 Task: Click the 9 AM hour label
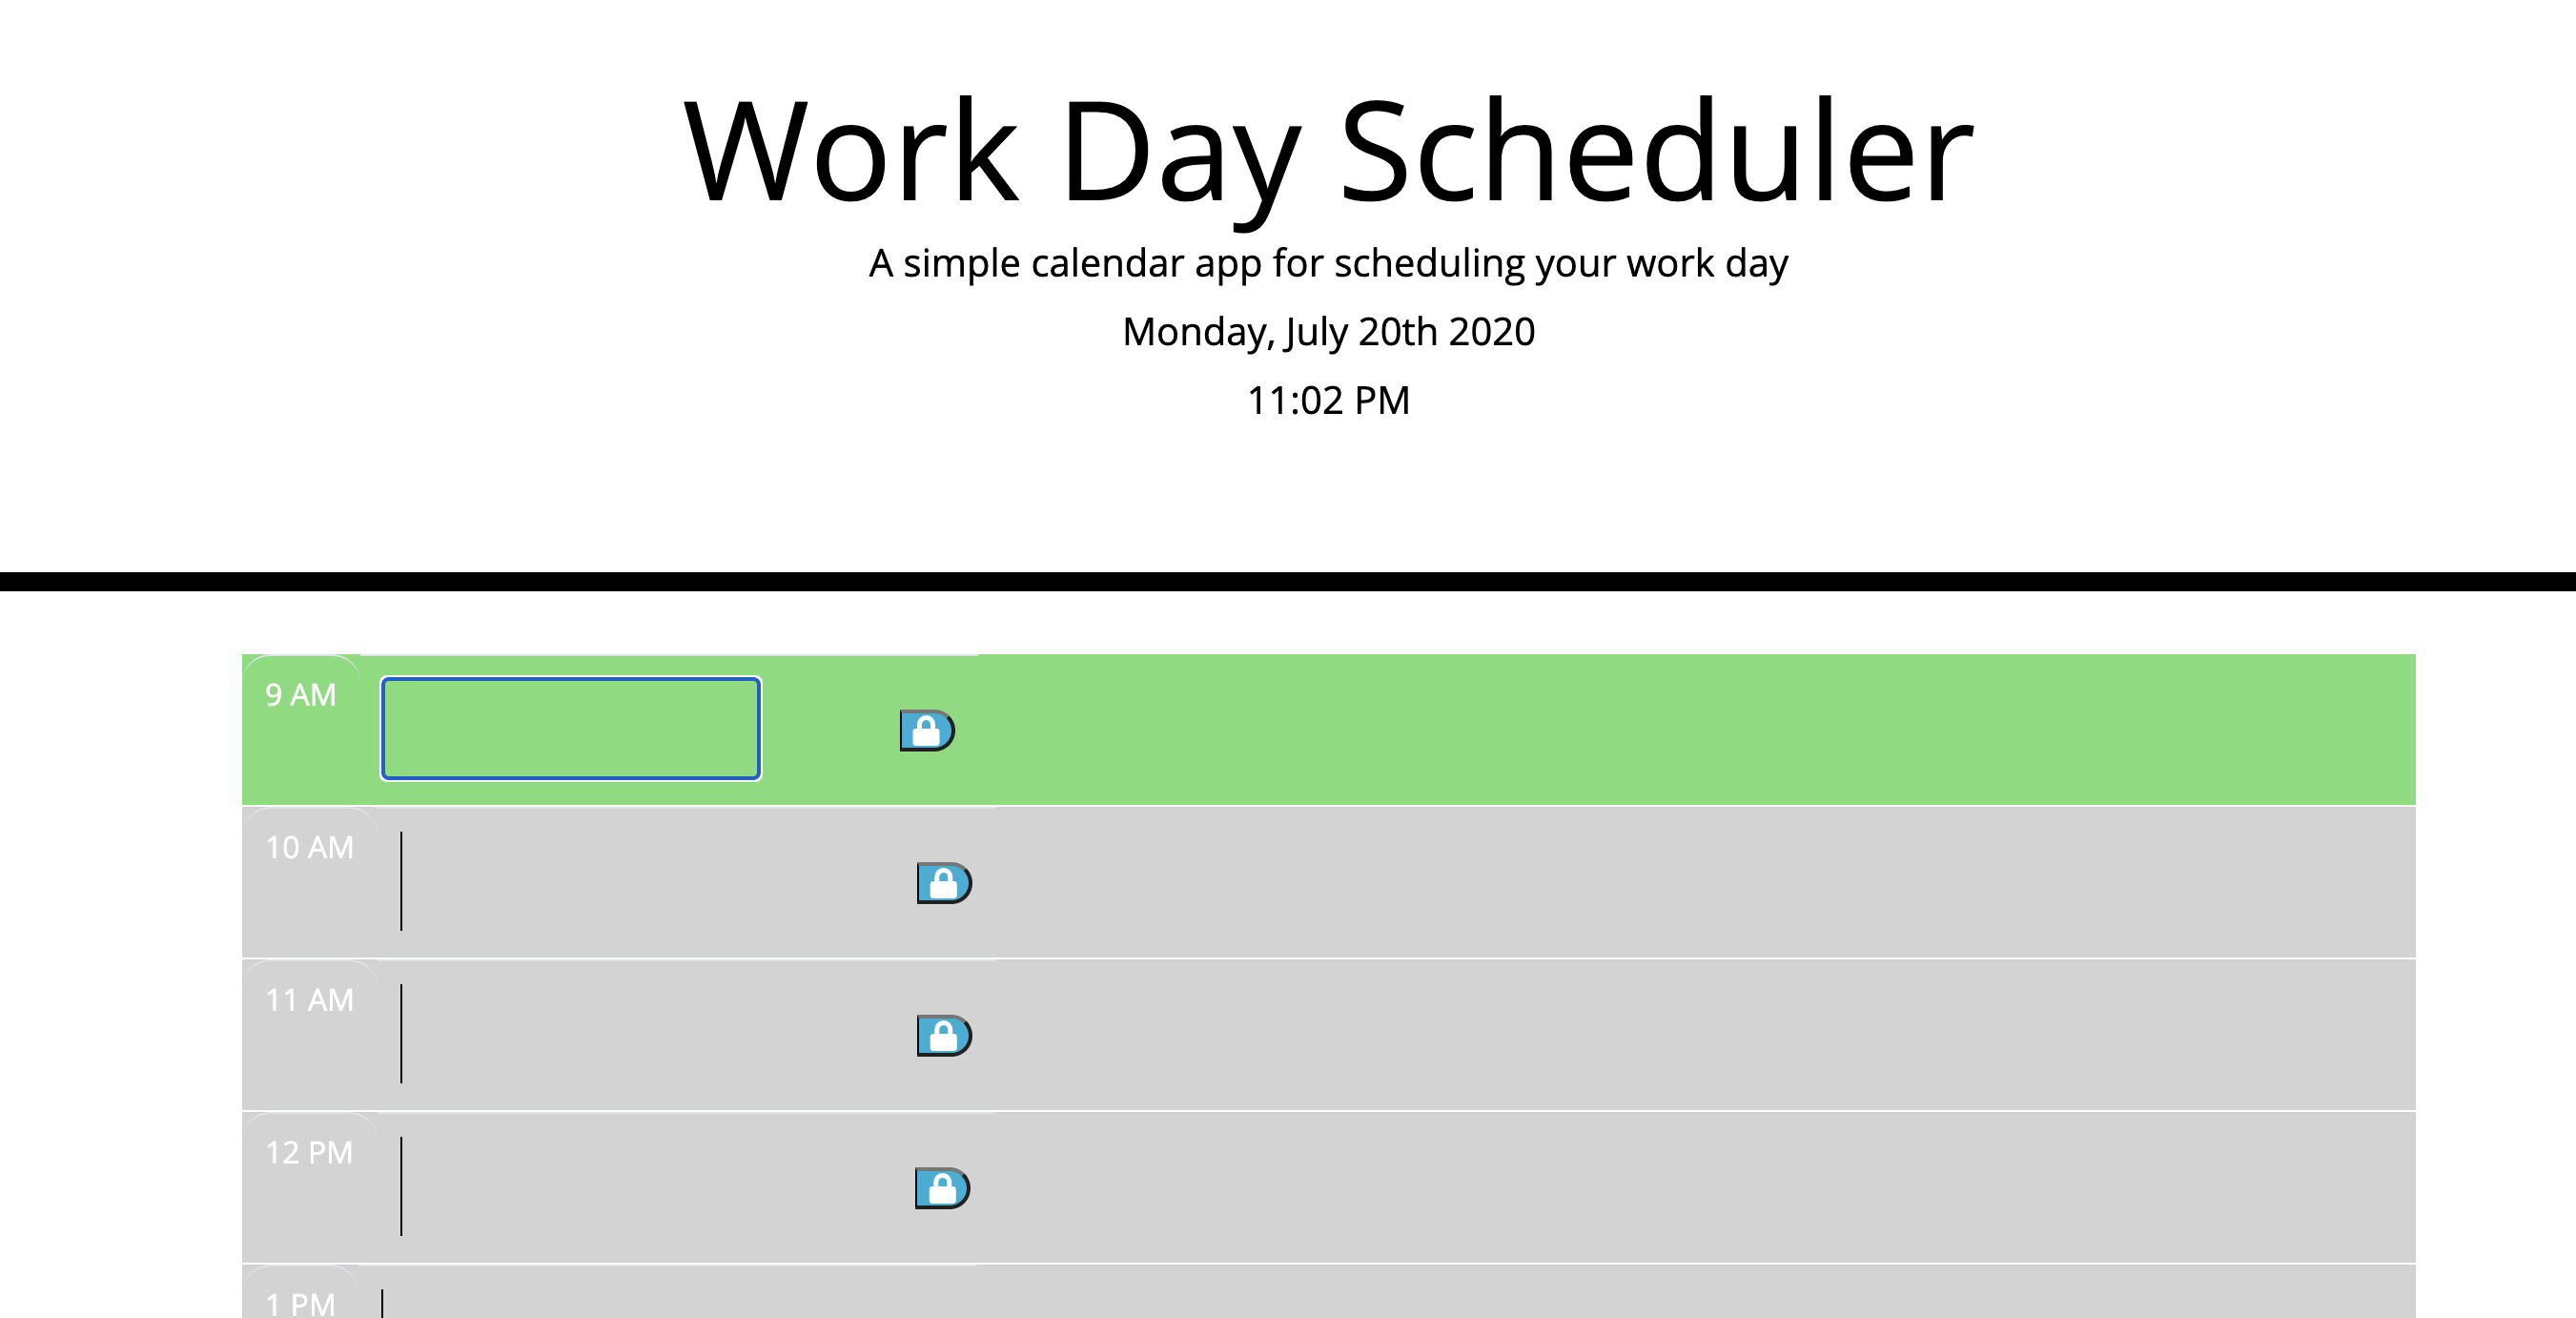pos(301,694)
